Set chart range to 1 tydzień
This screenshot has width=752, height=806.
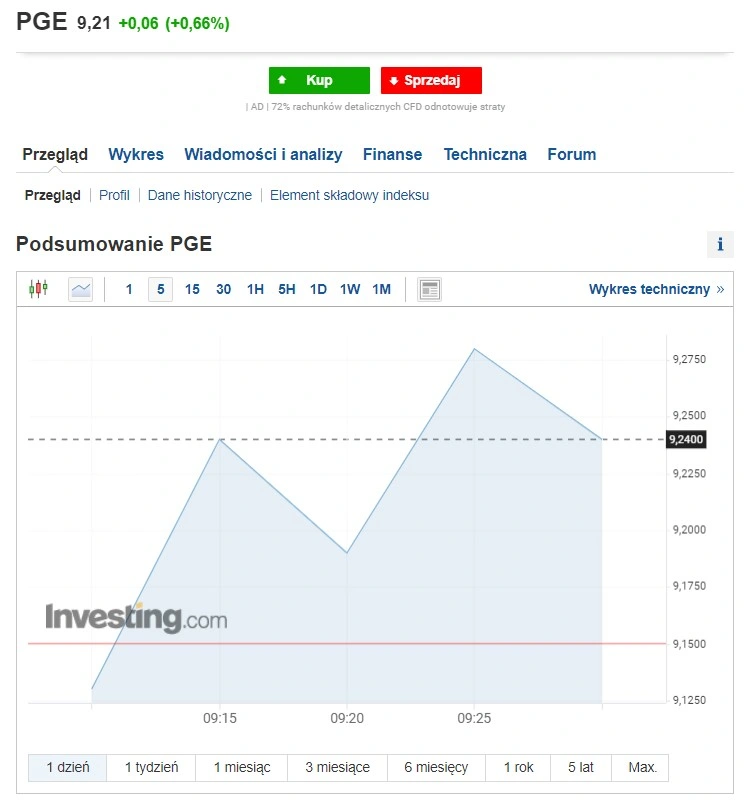[x=151, y=767]
